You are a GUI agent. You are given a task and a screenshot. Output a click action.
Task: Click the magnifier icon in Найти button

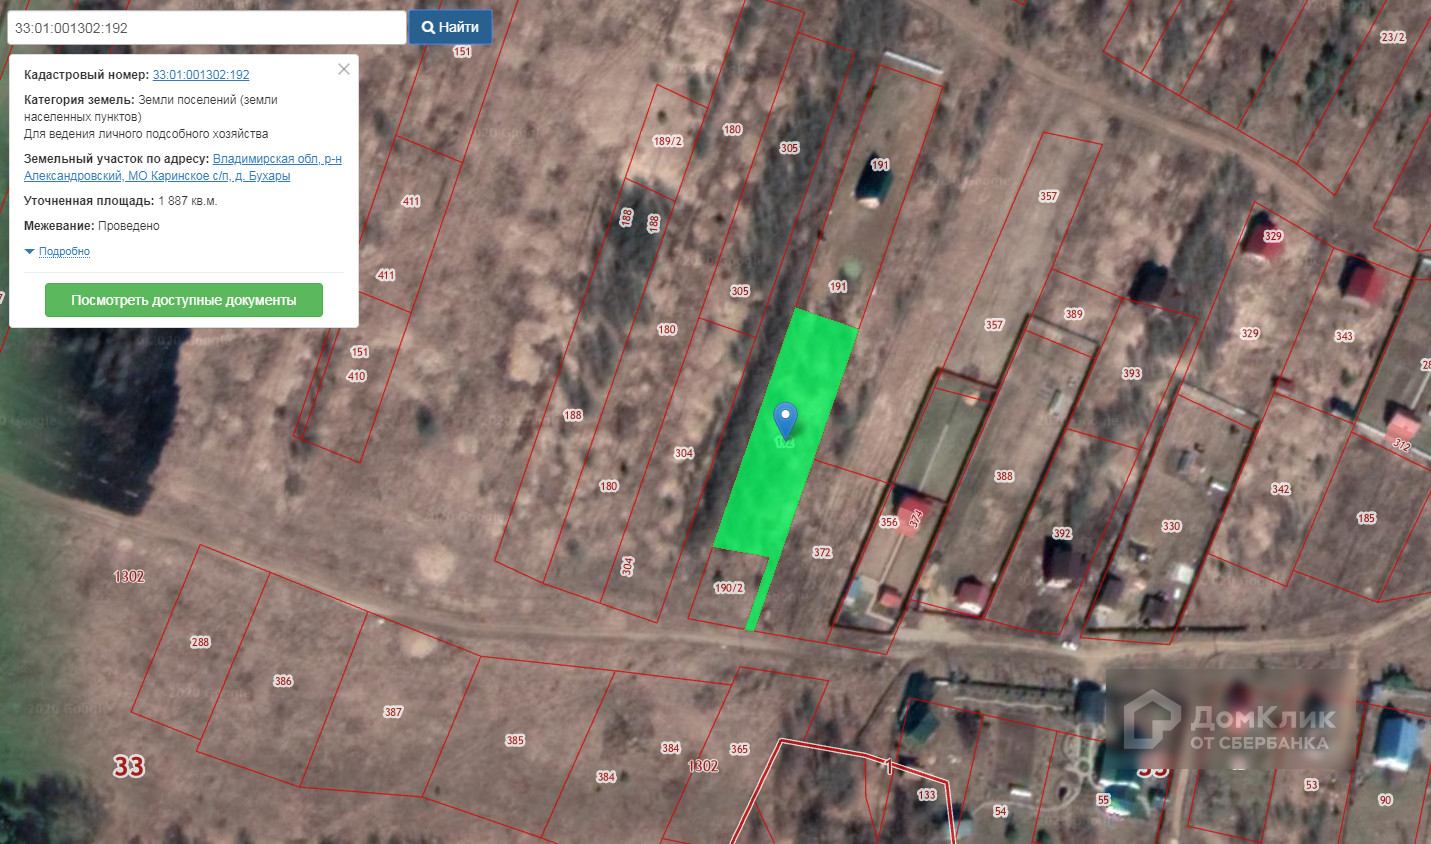428,27
